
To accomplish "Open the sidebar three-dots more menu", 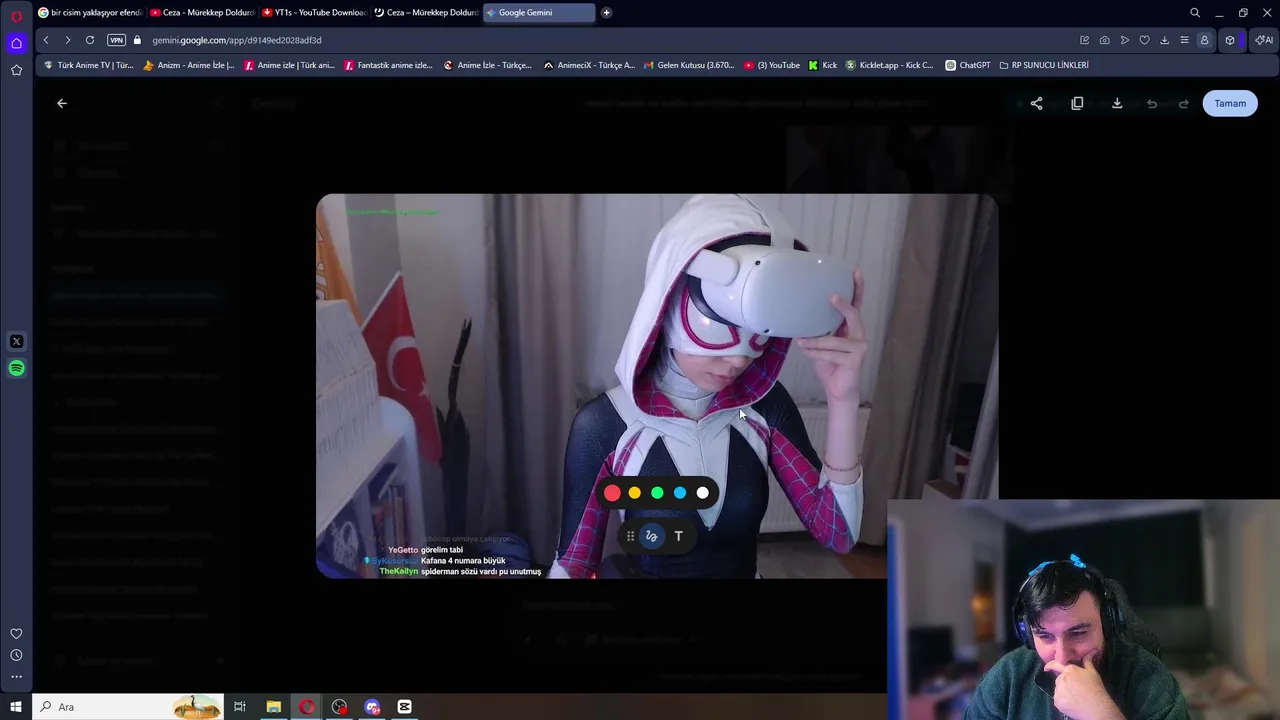I will point(16,677).
